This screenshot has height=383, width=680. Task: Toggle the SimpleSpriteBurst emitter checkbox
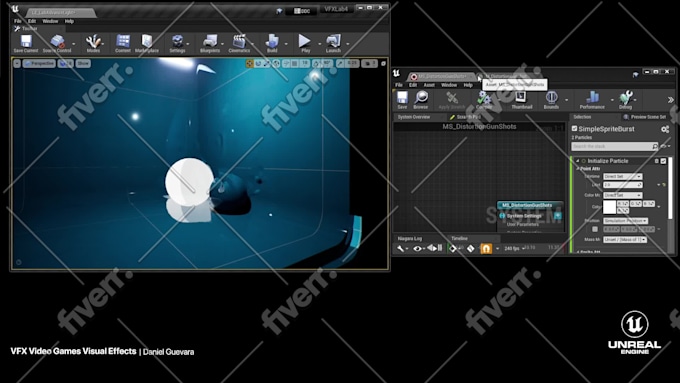point(574,128)
